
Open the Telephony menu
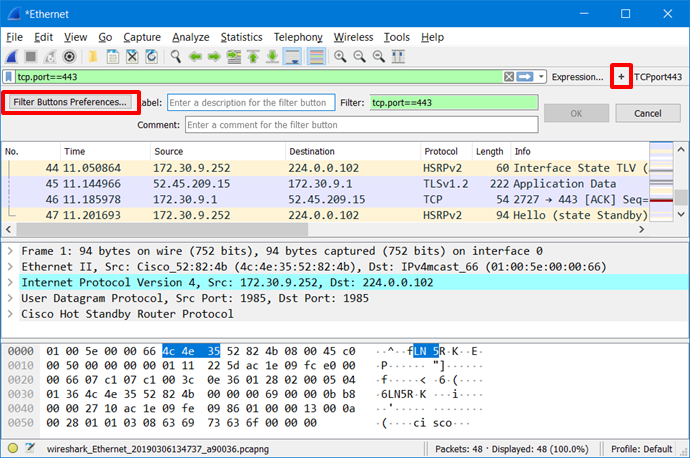298,37
